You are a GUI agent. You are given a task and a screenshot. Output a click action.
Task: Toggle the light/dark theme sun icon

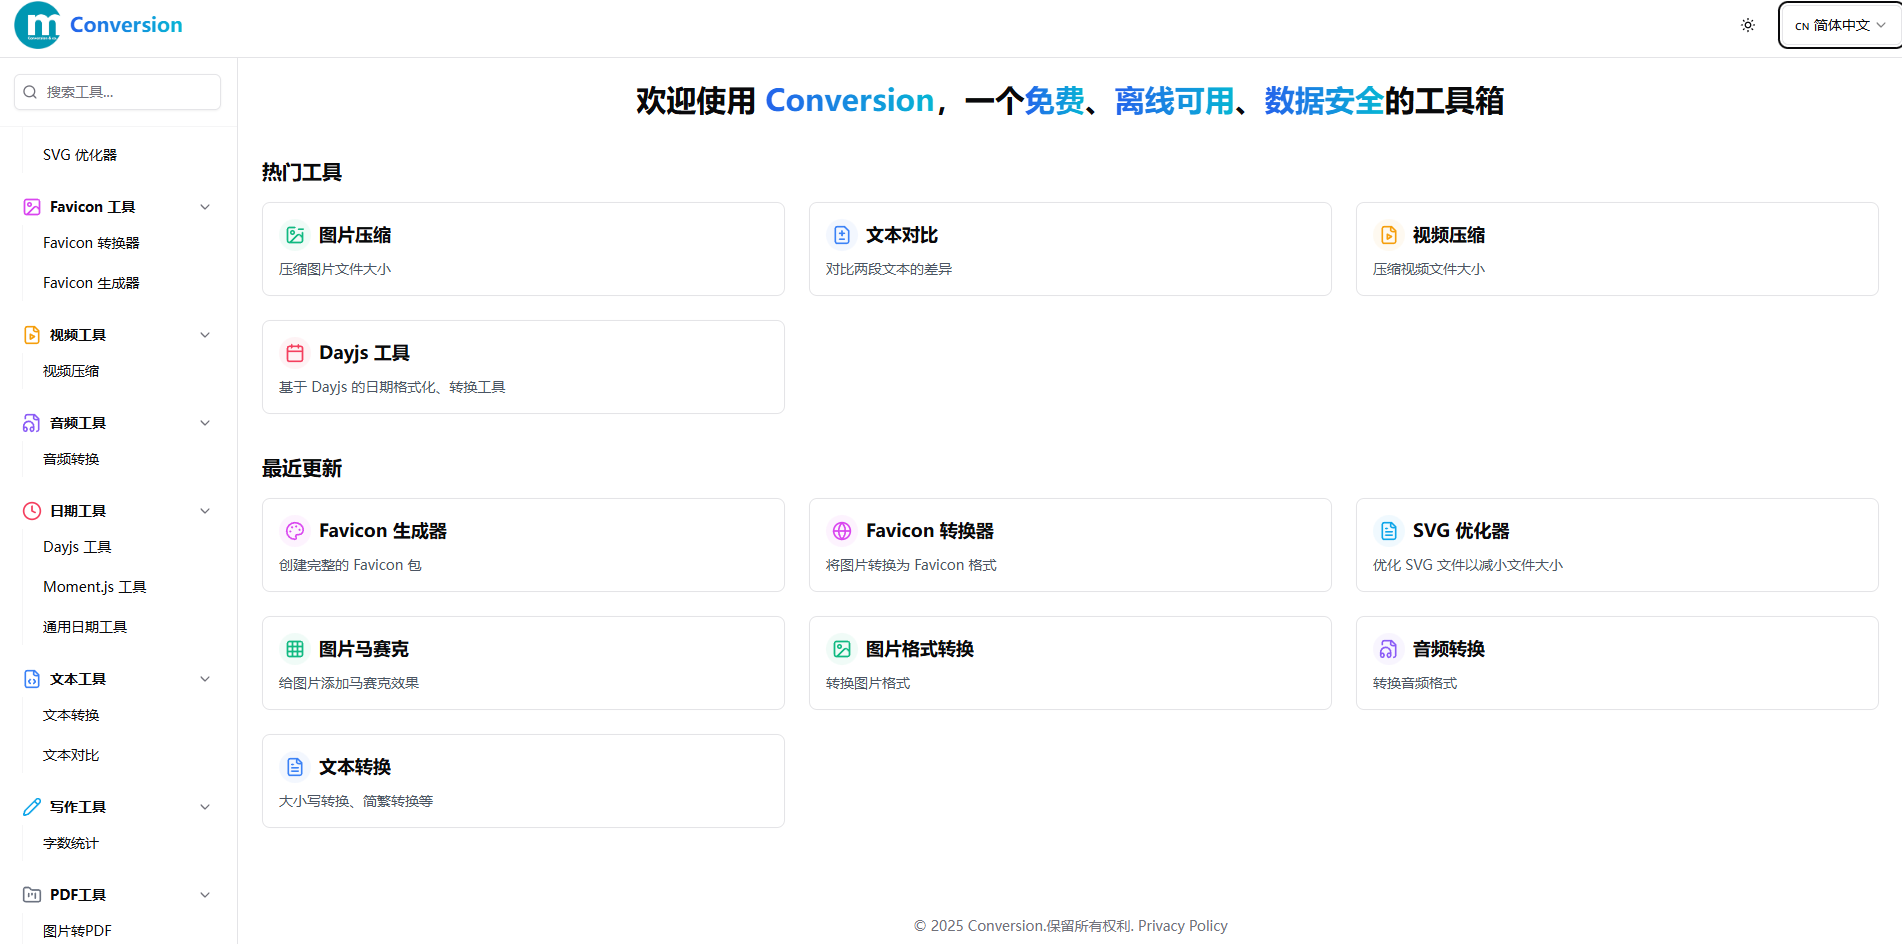pyautogui.click(x=1747, y=25)
